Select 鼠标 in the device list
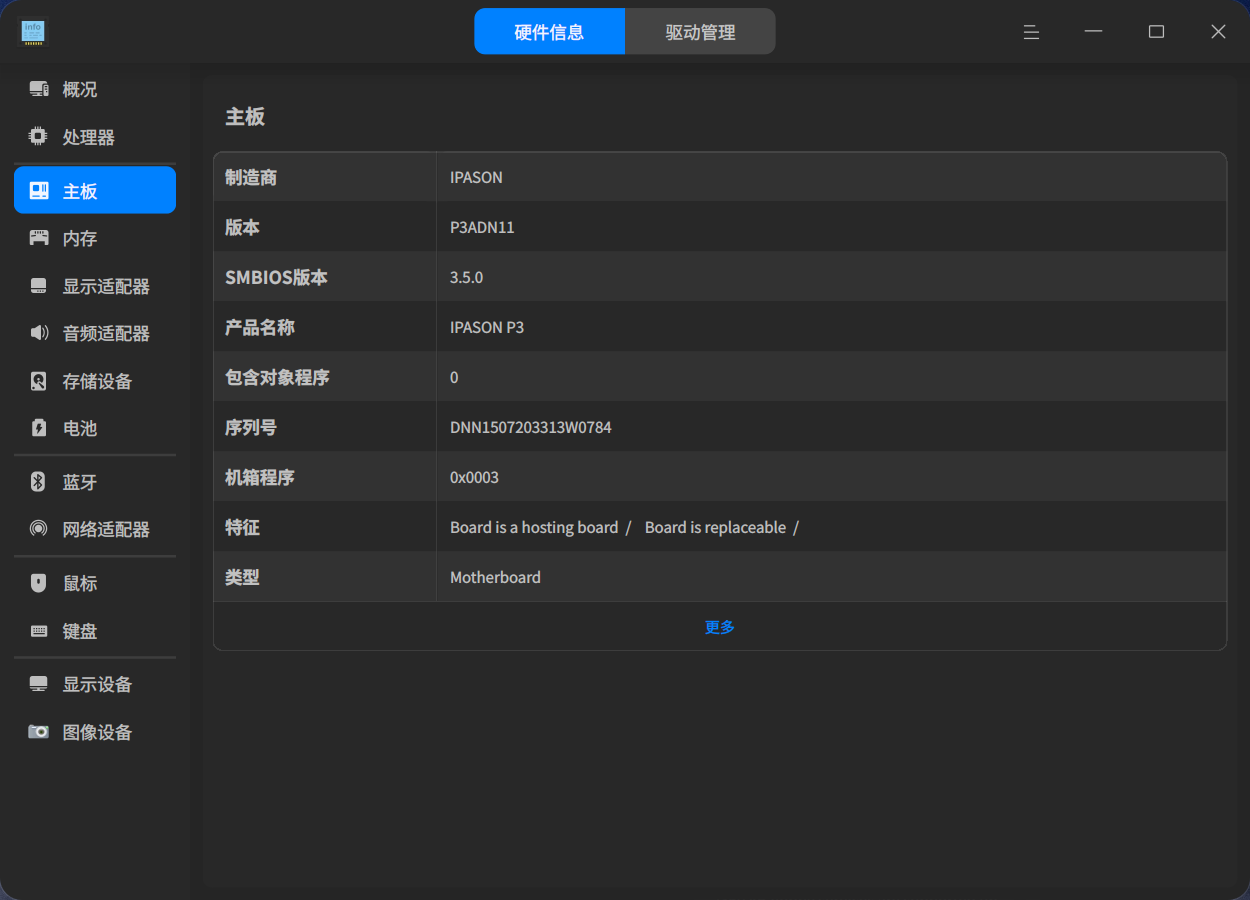Screen dimensions: 1250x900 pyautogui.click(x=95, y=583)
